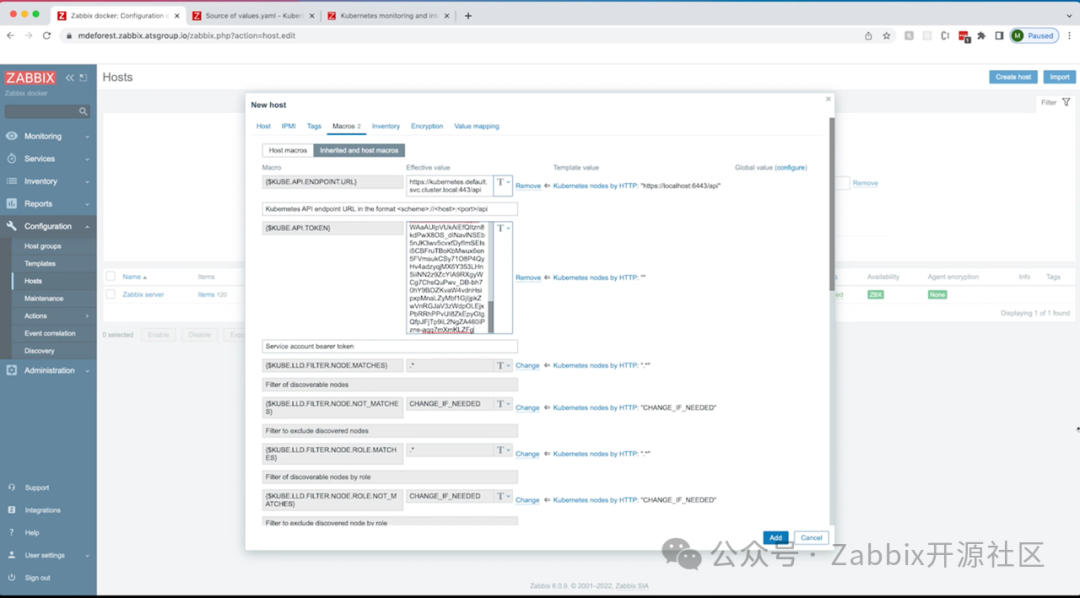This screenshot has width=1080, height=598.
Task: Click the sidebar hide icon beside the chevrons
Action: (83, 78)
